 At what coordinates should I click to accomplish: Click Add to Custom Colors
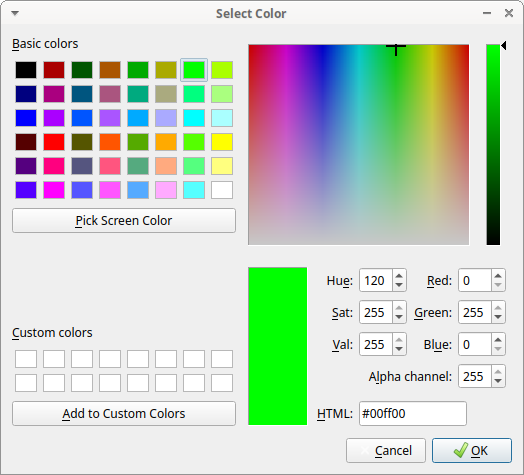(124, 413)
